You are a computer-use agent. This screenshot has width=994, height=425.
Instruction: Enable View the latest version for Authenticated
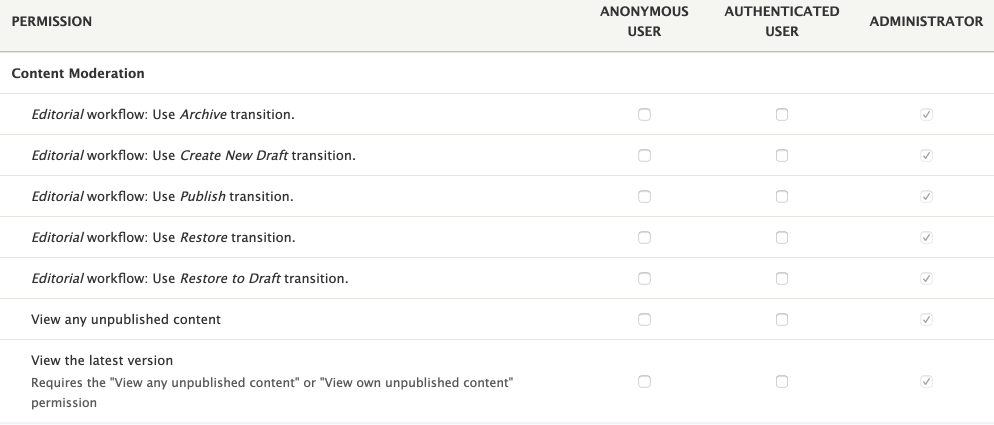point(782,382)
